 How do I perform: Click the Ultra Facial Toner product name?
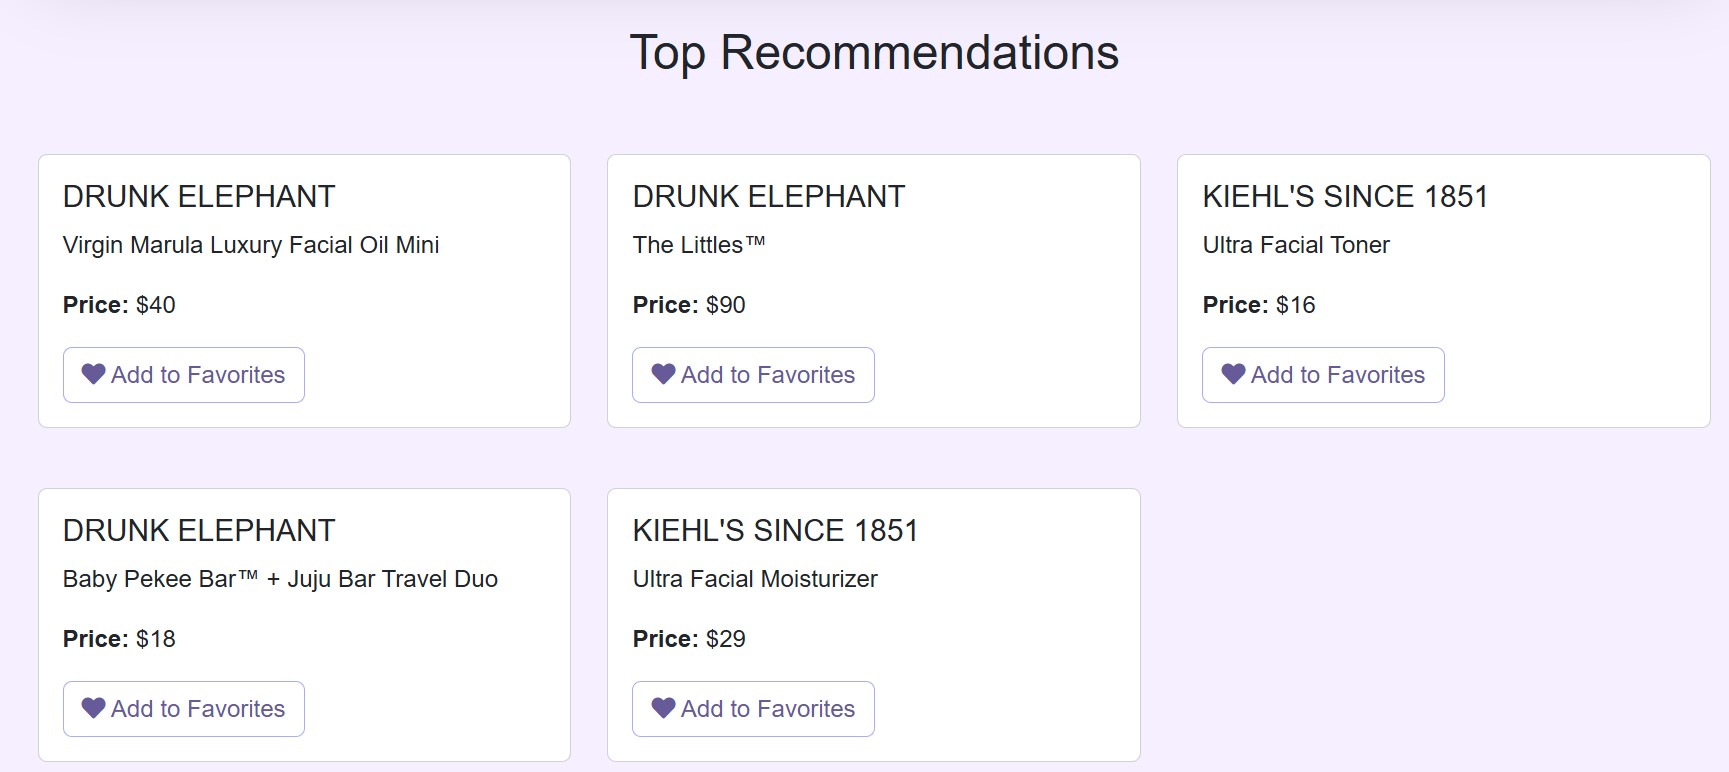click(x=1296, y=245)
